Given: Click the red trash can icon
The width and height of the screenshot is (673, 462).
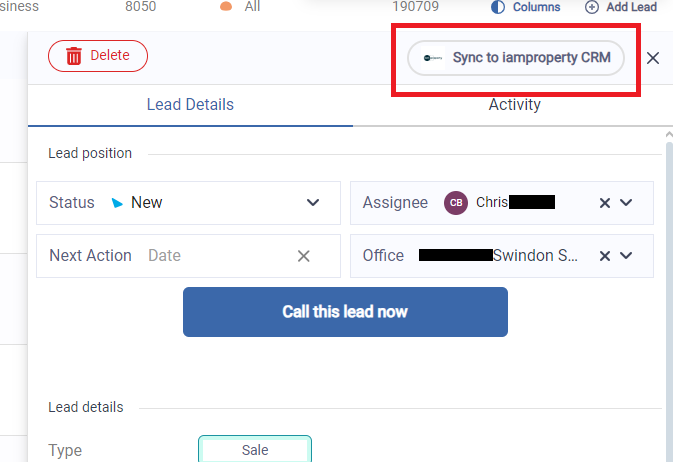Looking at the screenshot, I should (74, 56).
